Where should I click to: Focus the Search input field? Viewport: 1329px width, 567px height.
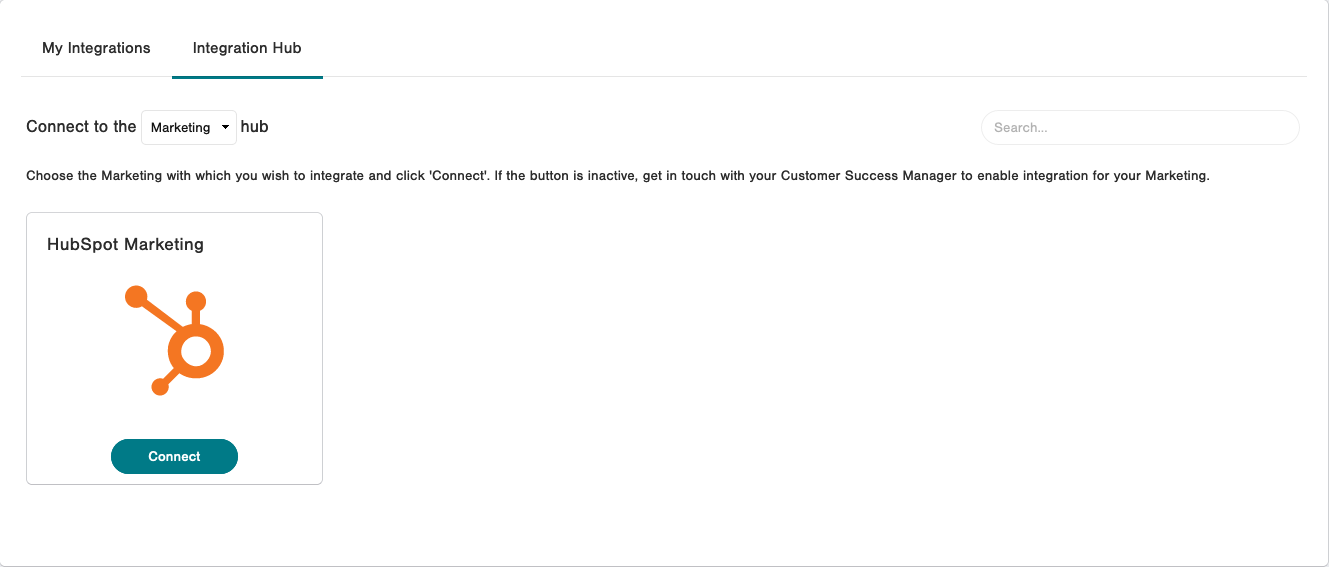pyautogui.click(x=1140, y=128)
